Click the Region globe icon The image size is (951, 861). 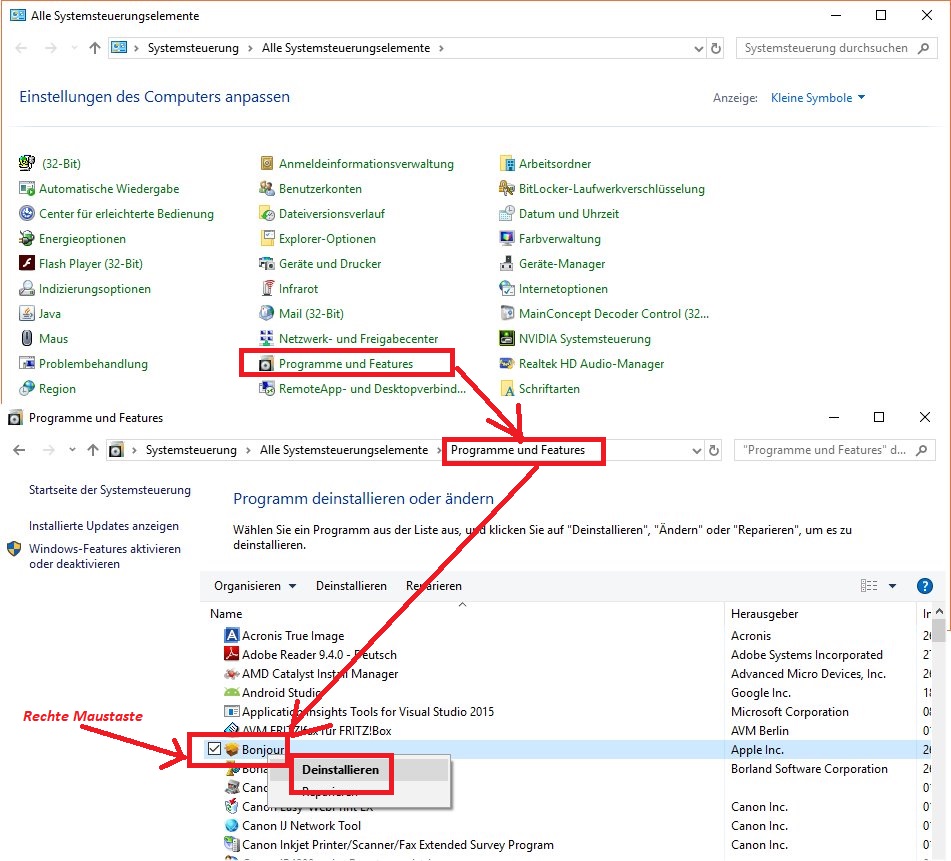[x=27, y=388]
